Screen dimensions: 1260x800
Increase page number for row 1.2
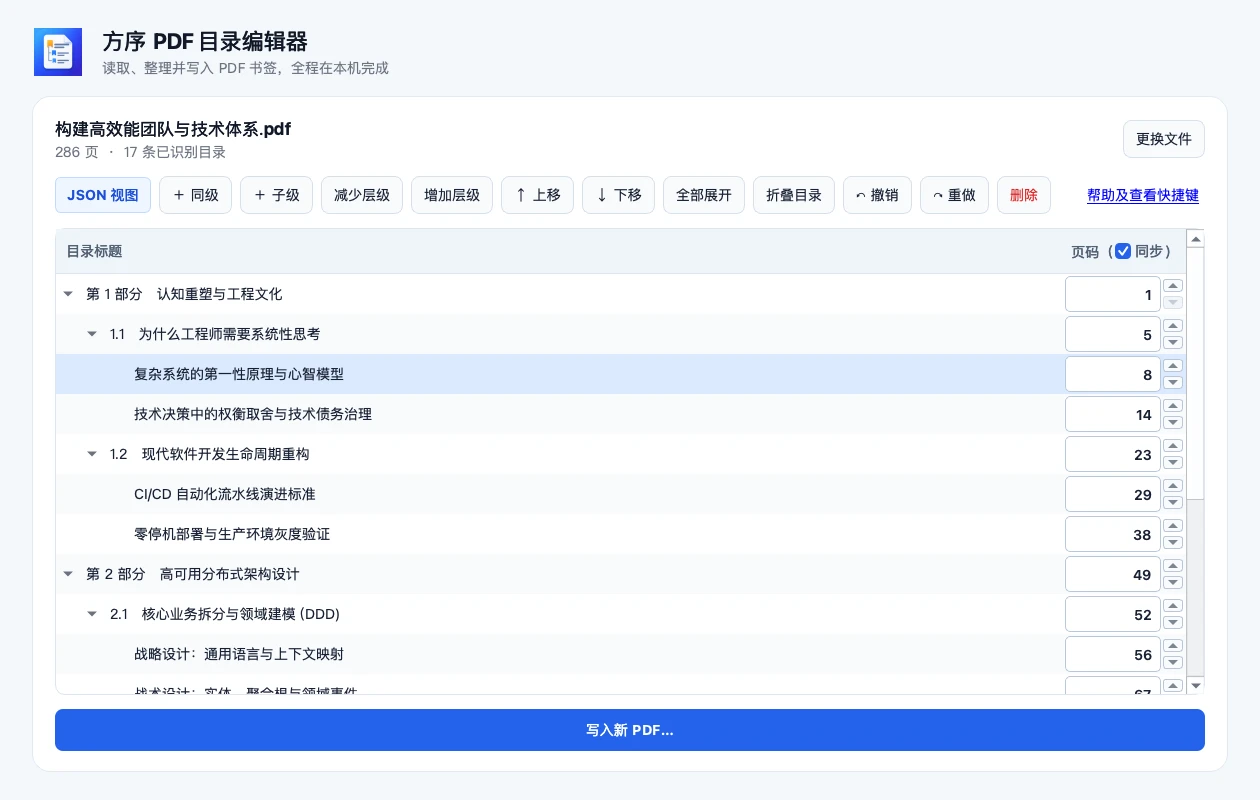click(x=1174, y=446)
